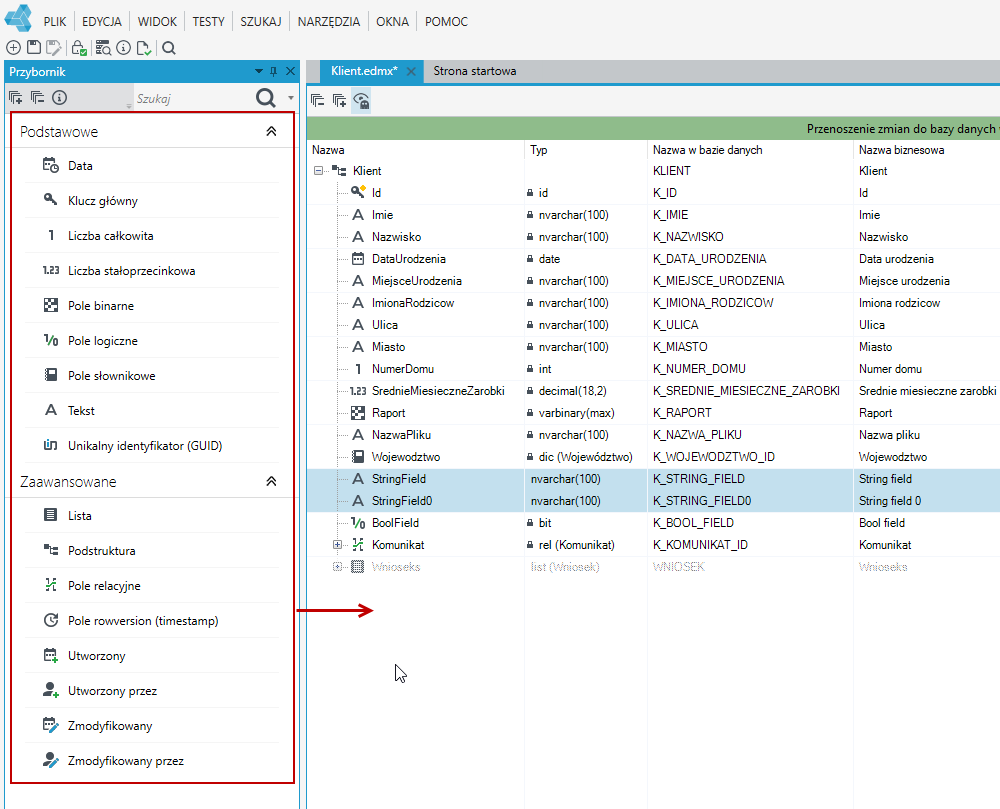Click the new file plus icon in toolbar

pos(13,48)
